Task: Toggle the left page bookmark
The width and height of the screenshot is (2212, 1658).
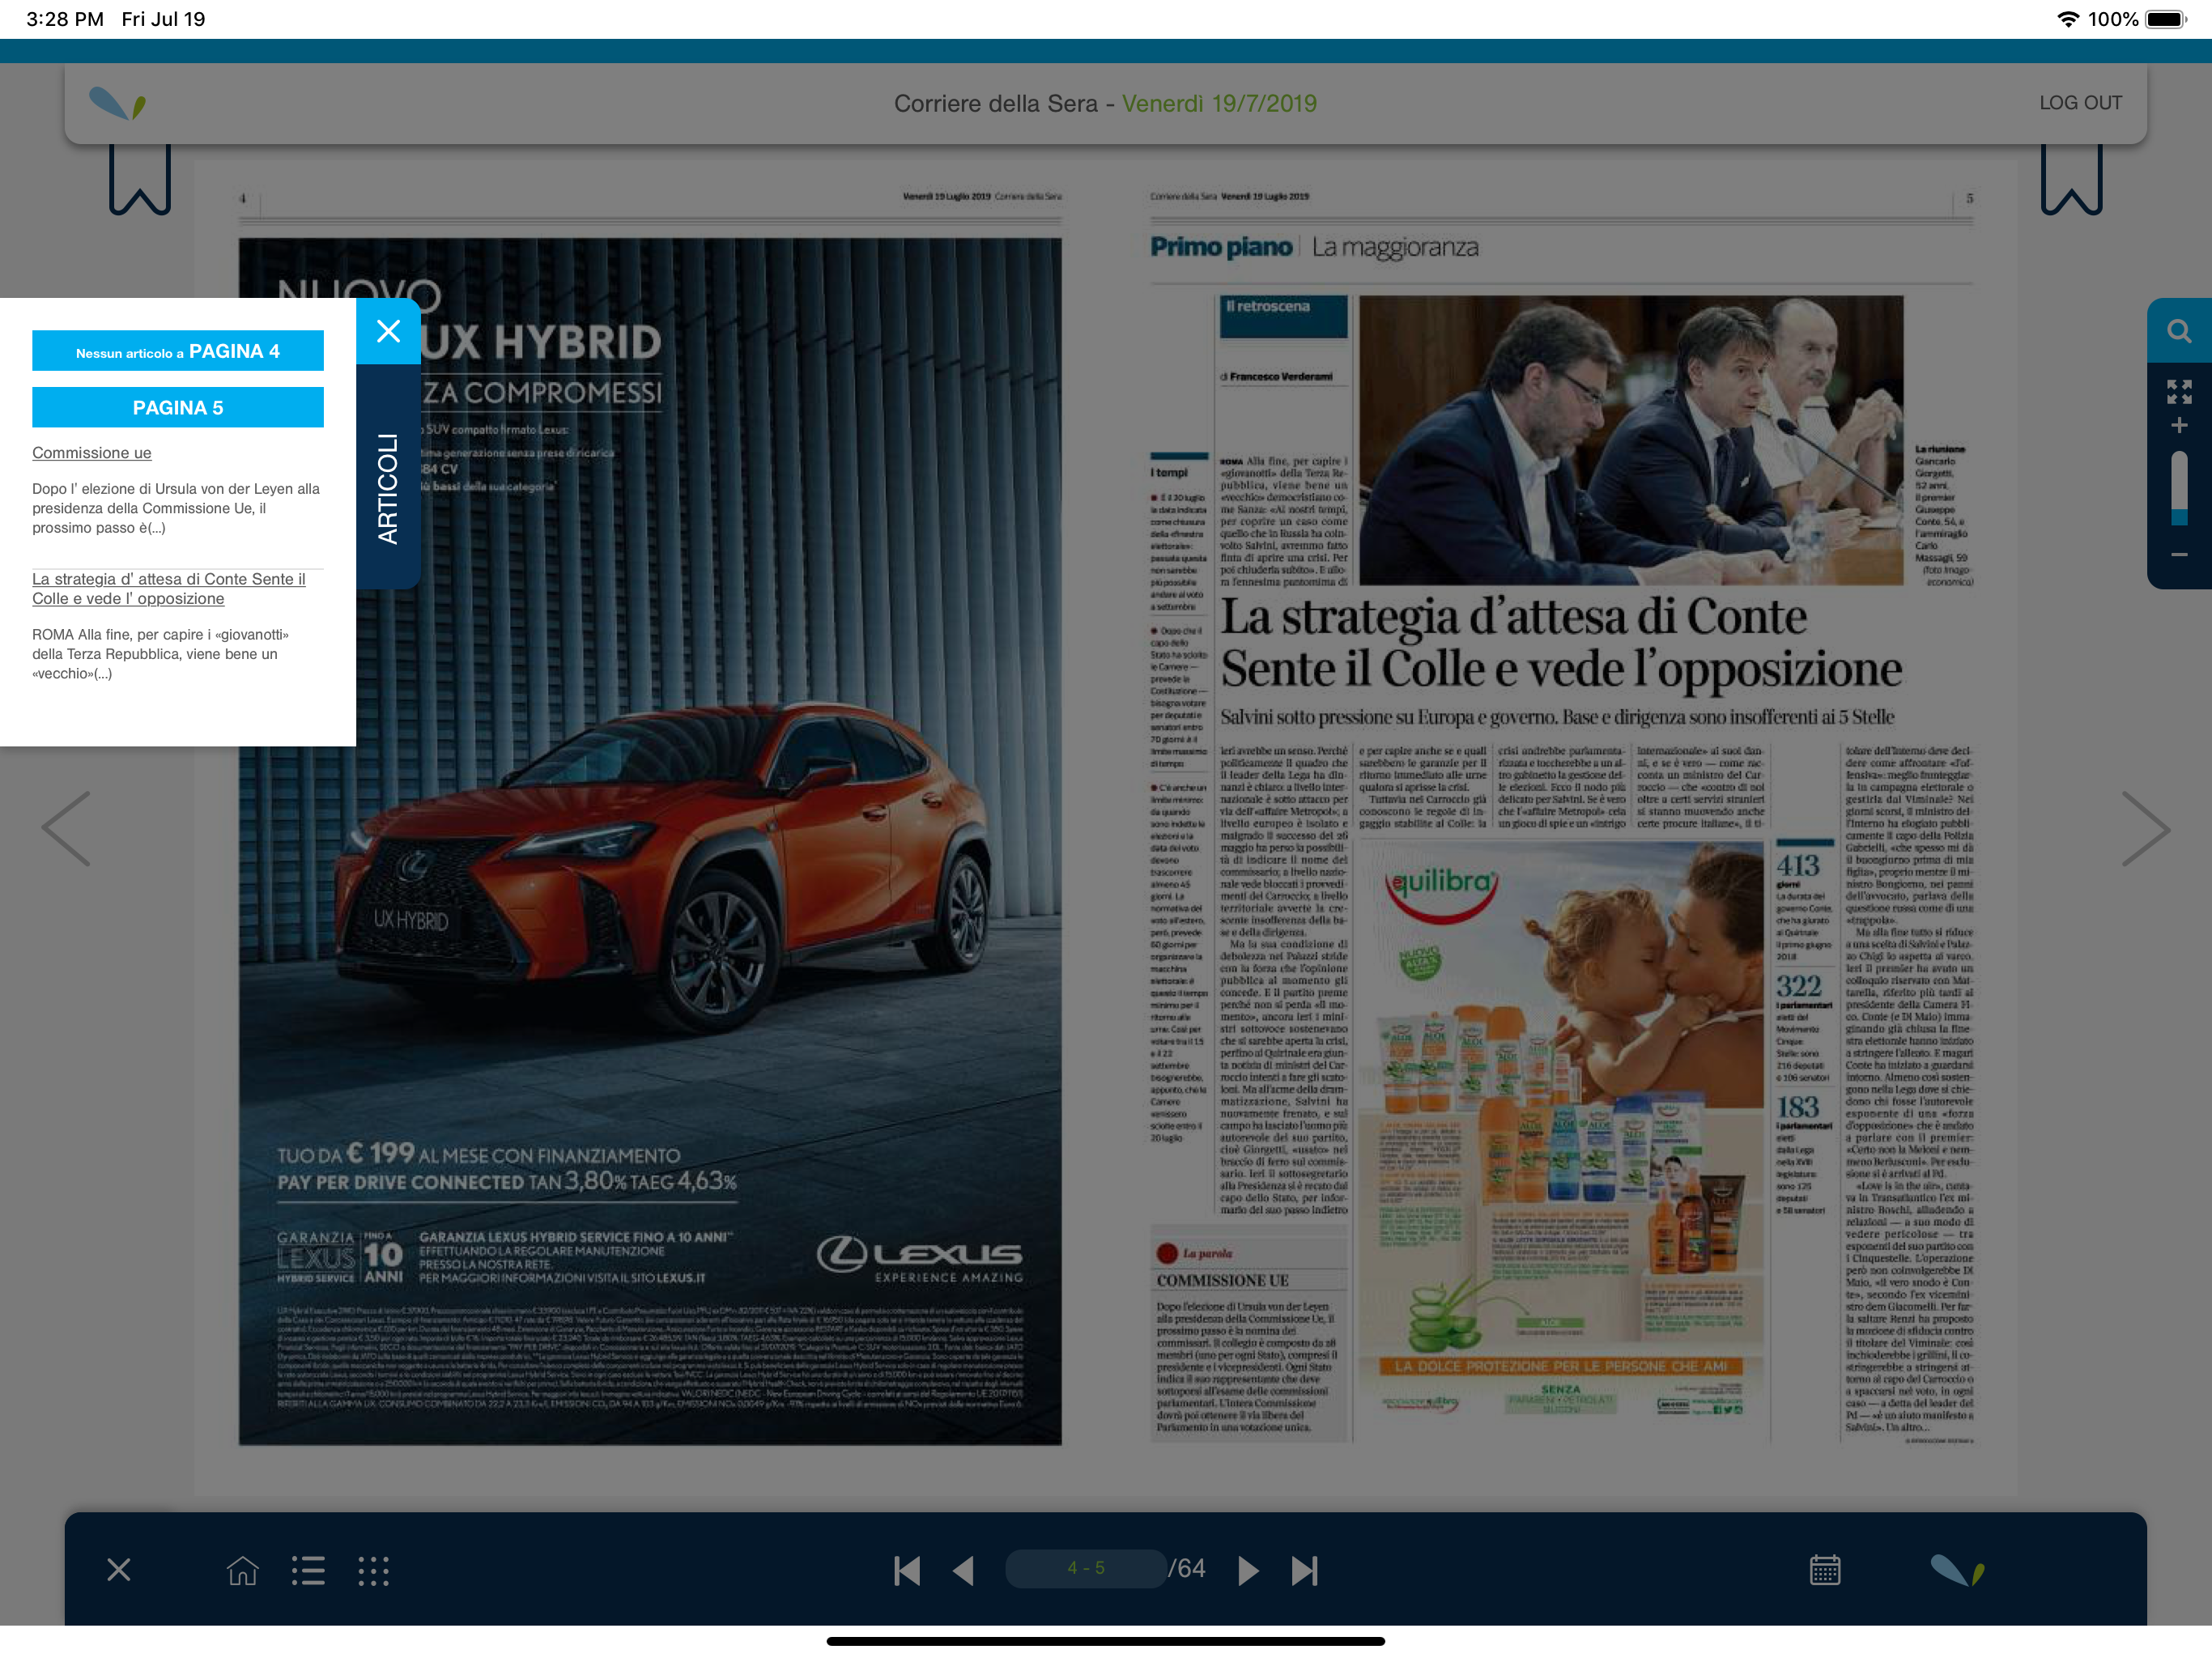Action: click(140, 180)
